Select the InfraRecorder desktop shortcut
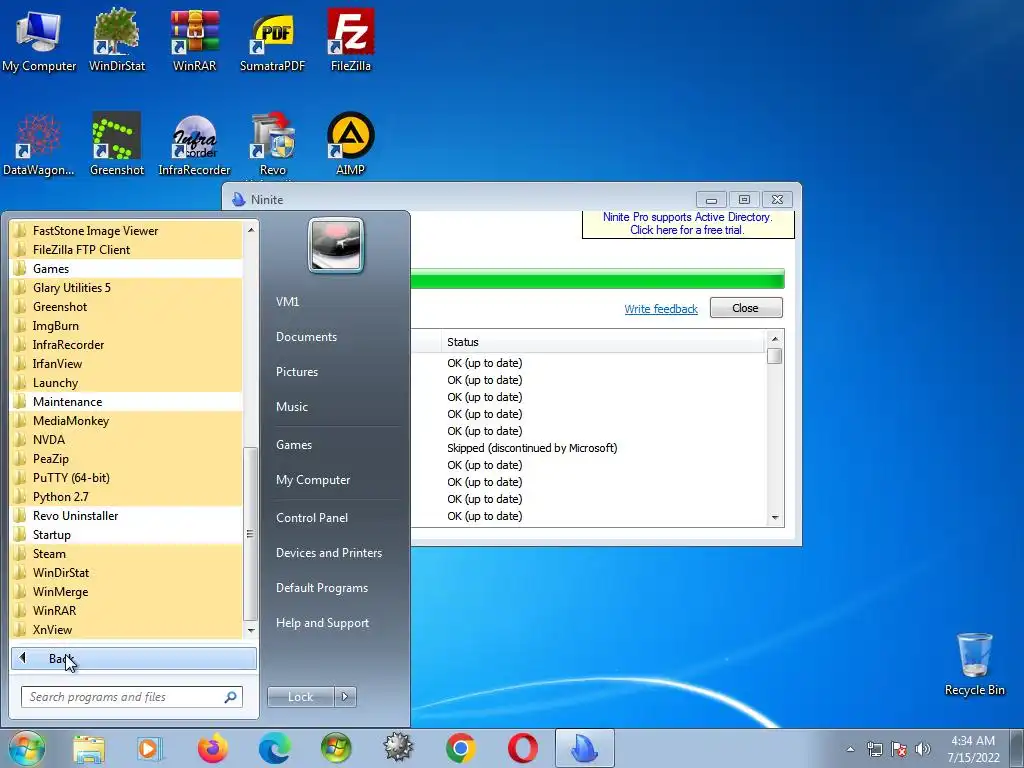This screenshot has height=768, width=1024. click(x=194, y=144)
